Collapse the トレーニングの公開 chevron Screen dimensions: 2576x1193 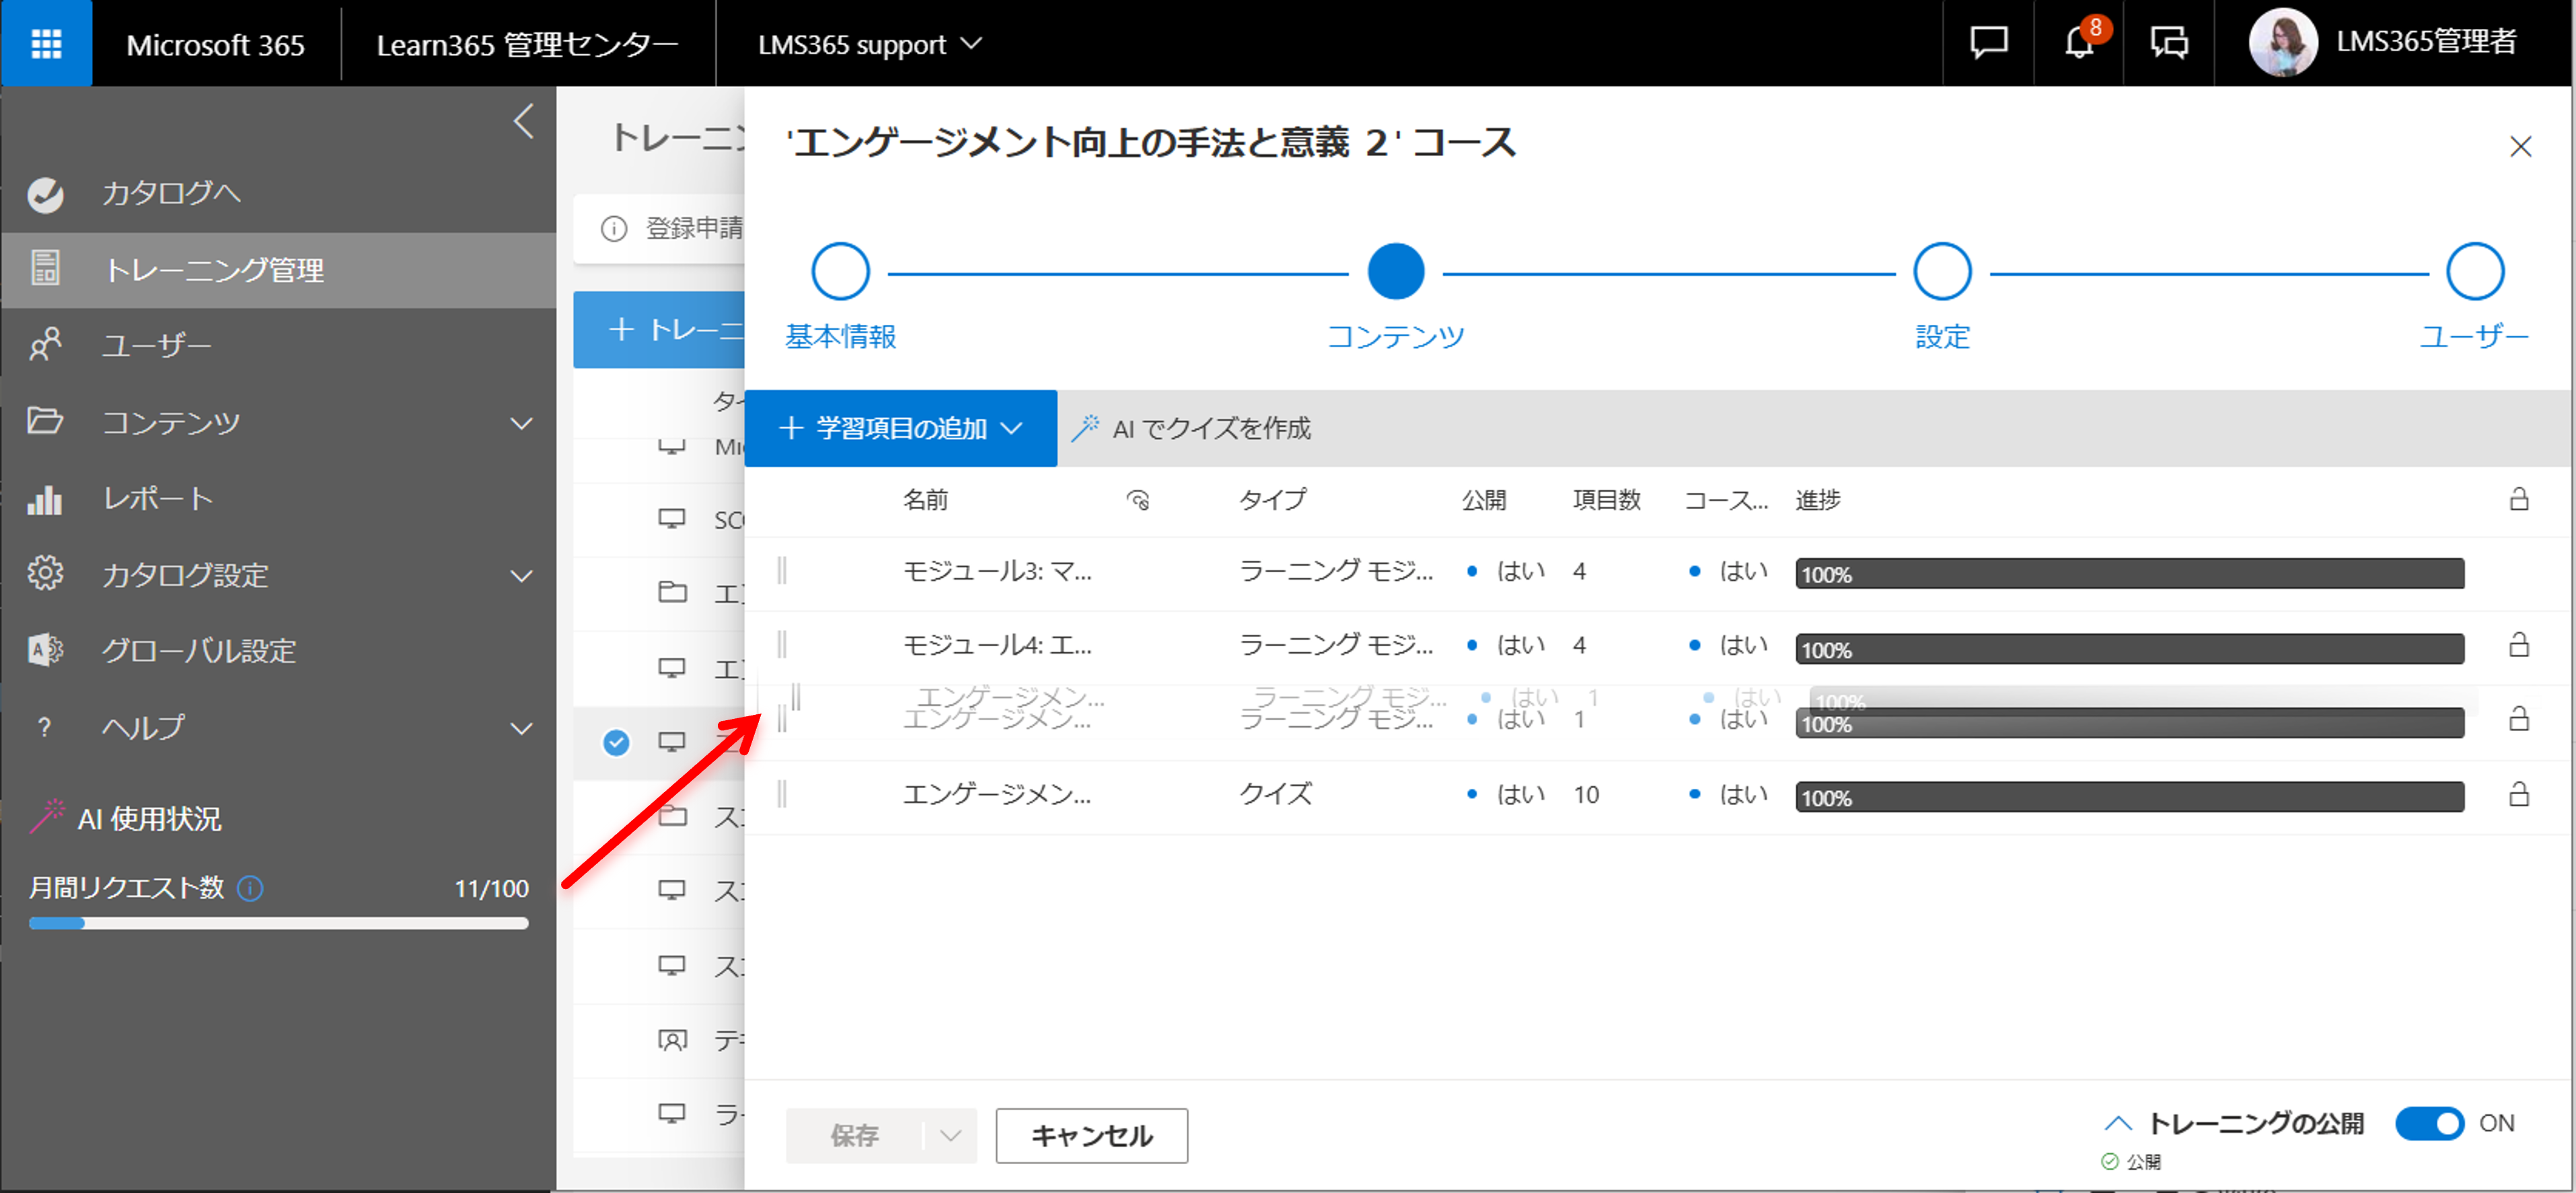click(x=2117, y=1123)
